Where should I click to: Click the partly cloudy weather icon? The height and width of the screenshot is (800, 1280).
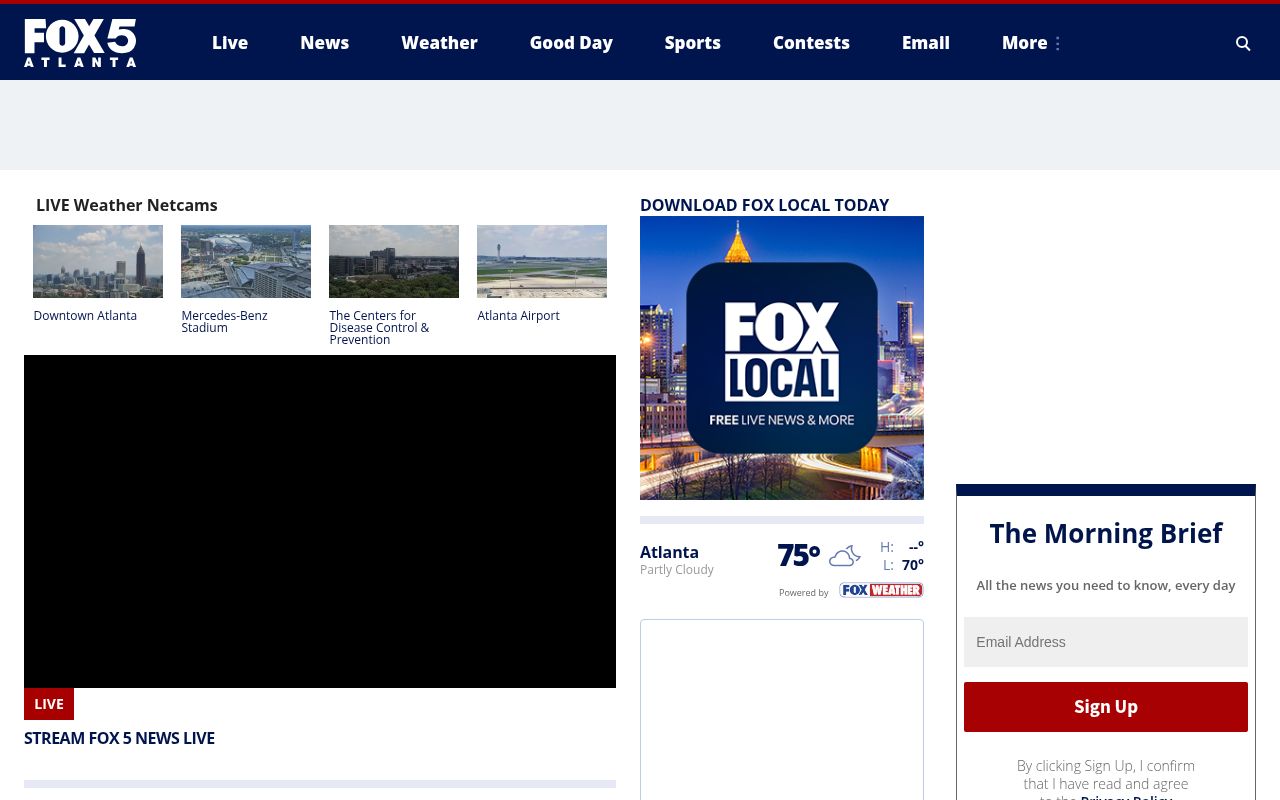845,556
